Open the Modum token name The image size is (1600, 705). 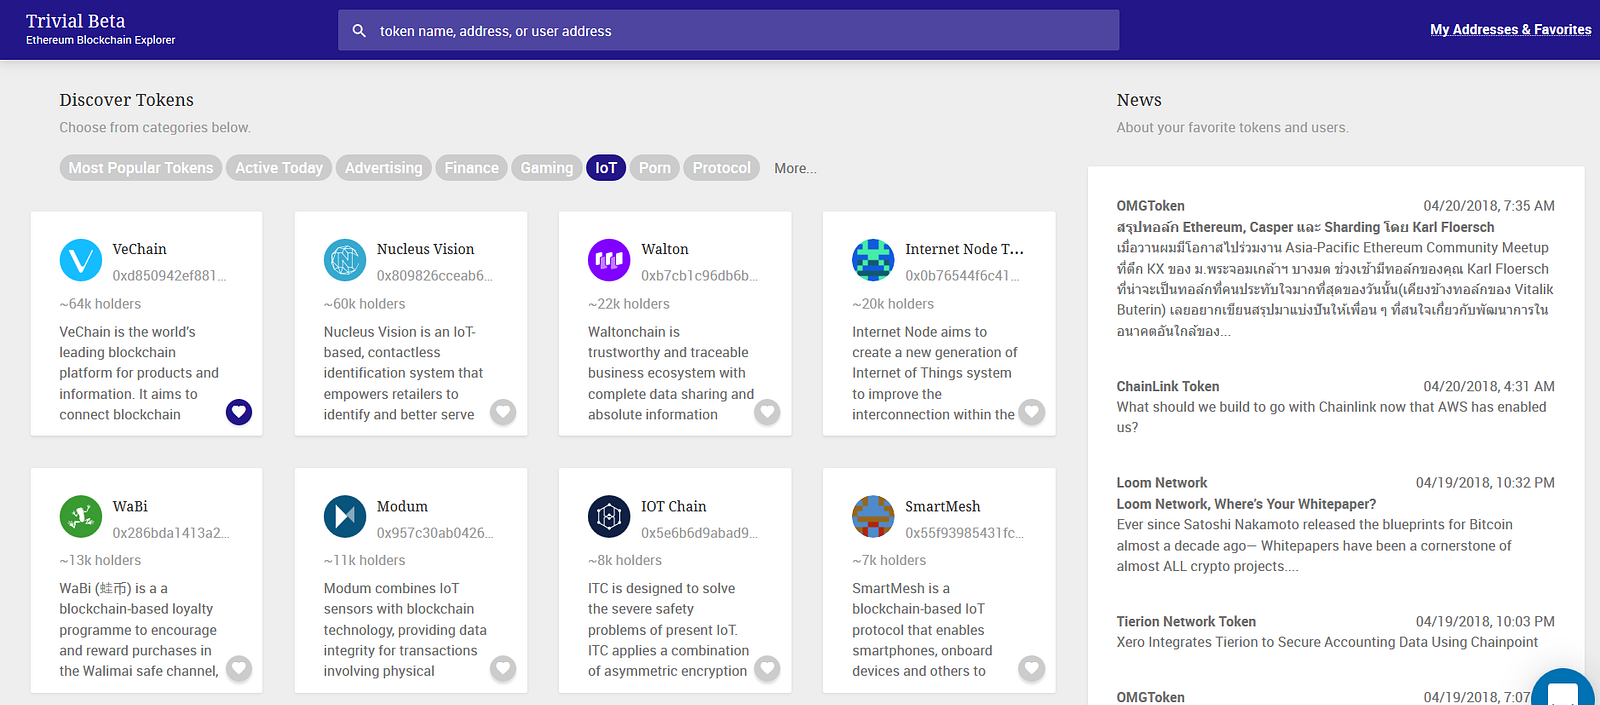pyautogui.click(x=402, y=506)
